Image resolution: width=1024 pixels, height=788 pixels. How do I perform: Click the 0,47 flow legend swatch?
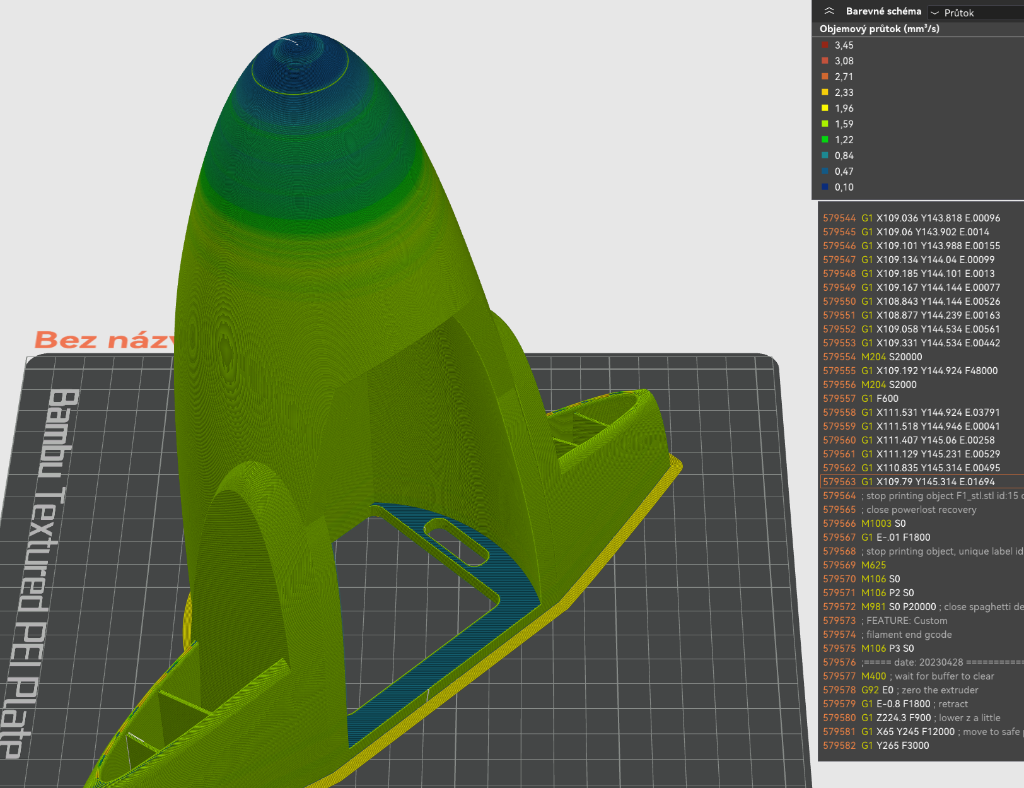click(825, 171)
